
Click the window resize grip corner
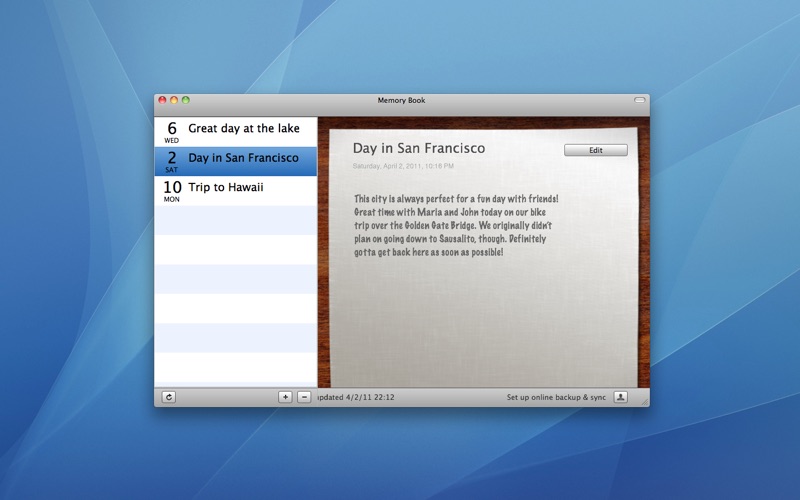[645, 402]
